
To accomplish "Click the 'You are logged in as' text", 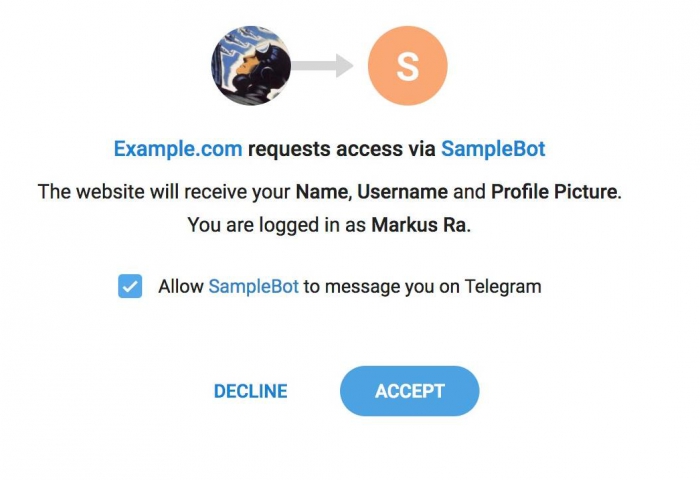I will pyautogui.click(x=277, y=225).
